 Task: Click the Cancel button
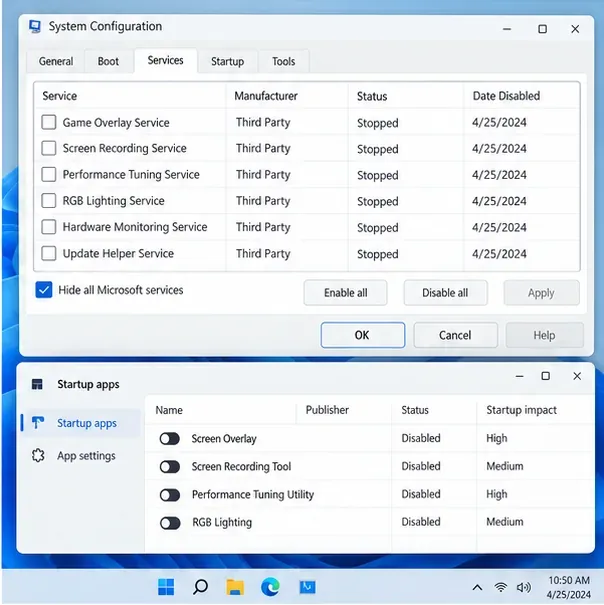click(x=455, y=335)
